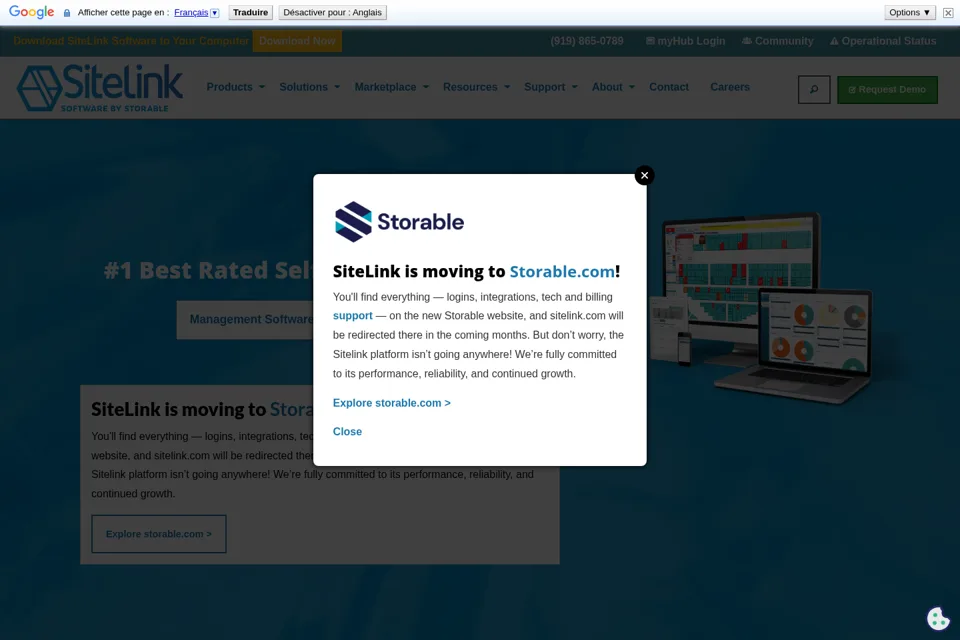Expand the About menu

[613, 87]
